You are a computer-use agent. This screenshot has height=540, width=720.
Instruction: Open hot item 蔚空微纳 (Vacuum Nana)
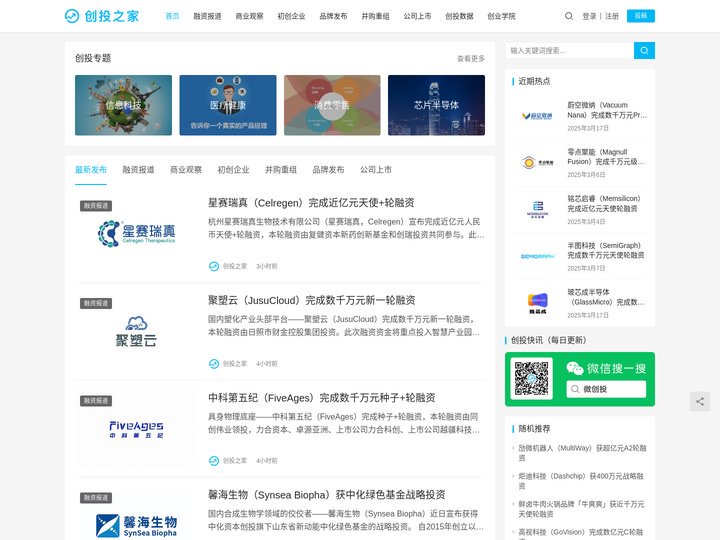point(607,110)
